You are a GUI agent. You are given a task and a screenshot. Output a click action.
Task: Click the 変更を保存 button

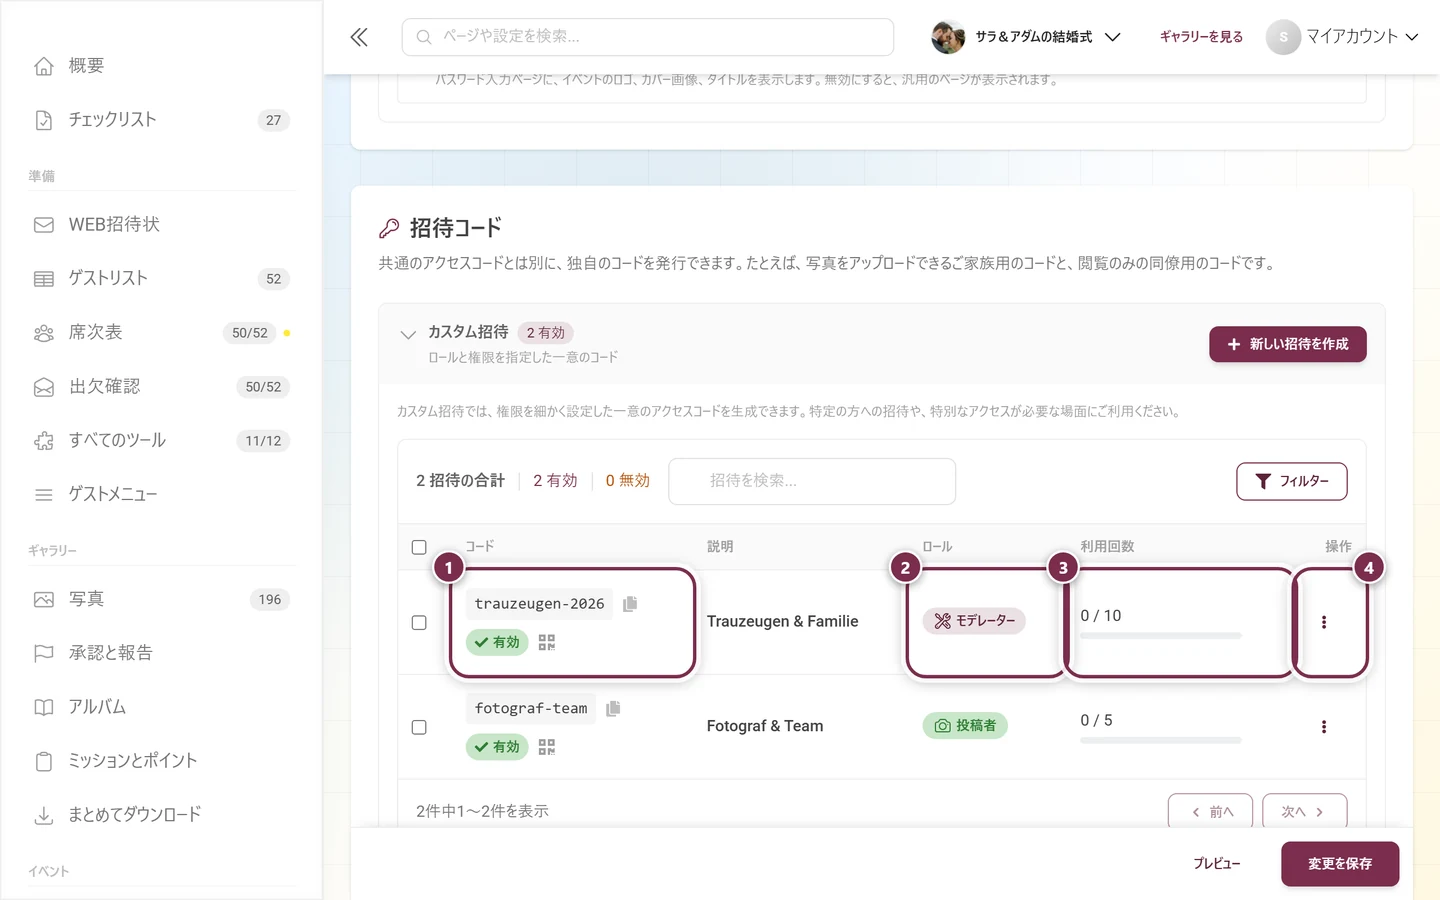click(x=1340, y=864)
